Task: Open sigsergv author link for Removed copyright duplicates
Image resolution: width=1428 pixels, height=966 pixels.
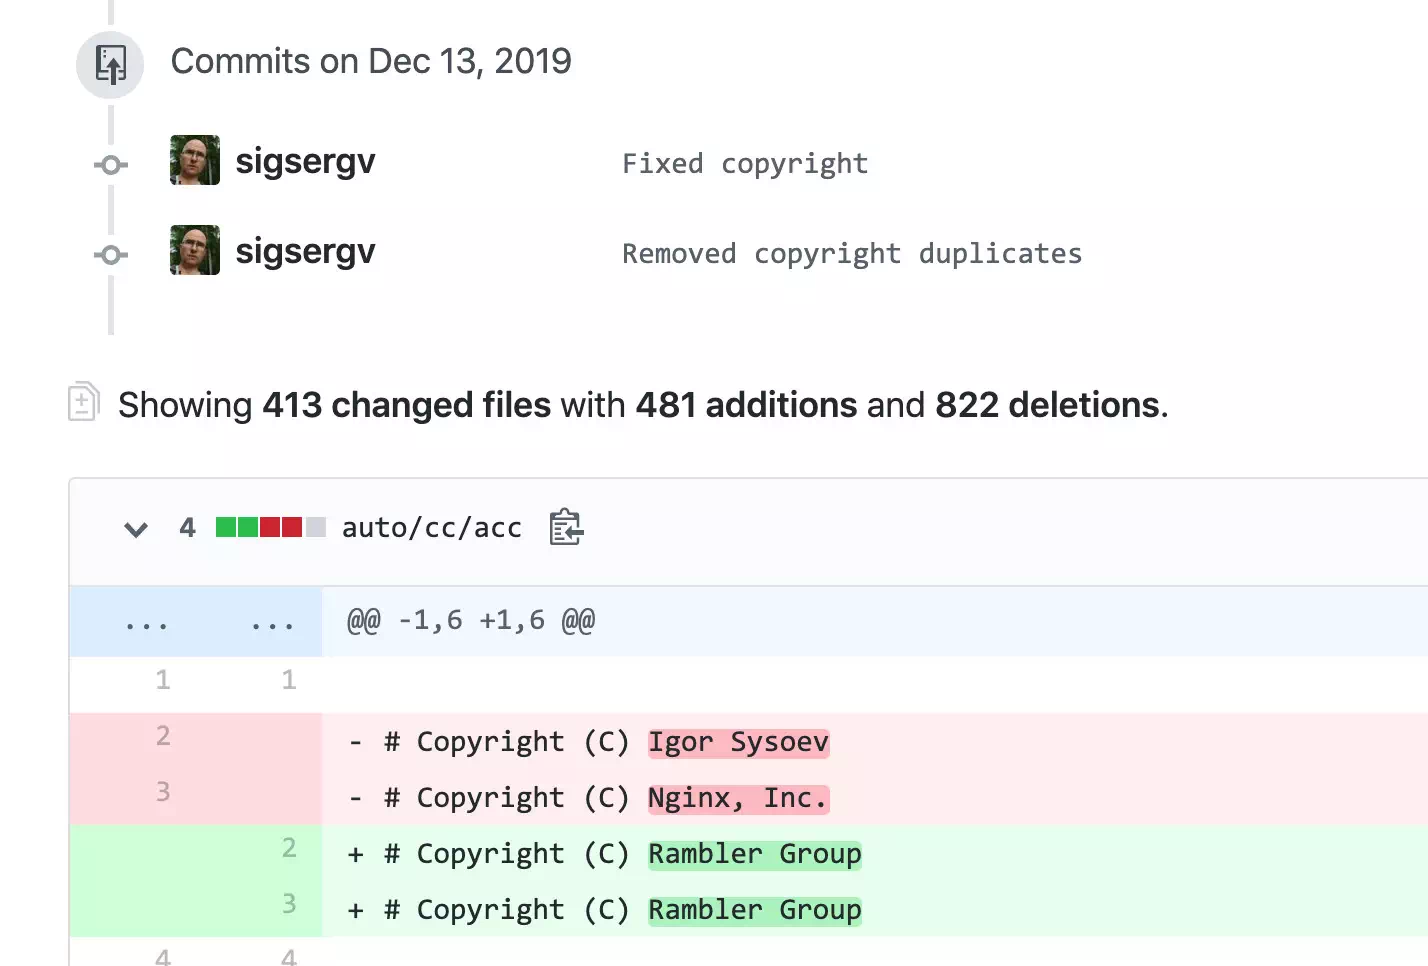Action: pos(305,251)
